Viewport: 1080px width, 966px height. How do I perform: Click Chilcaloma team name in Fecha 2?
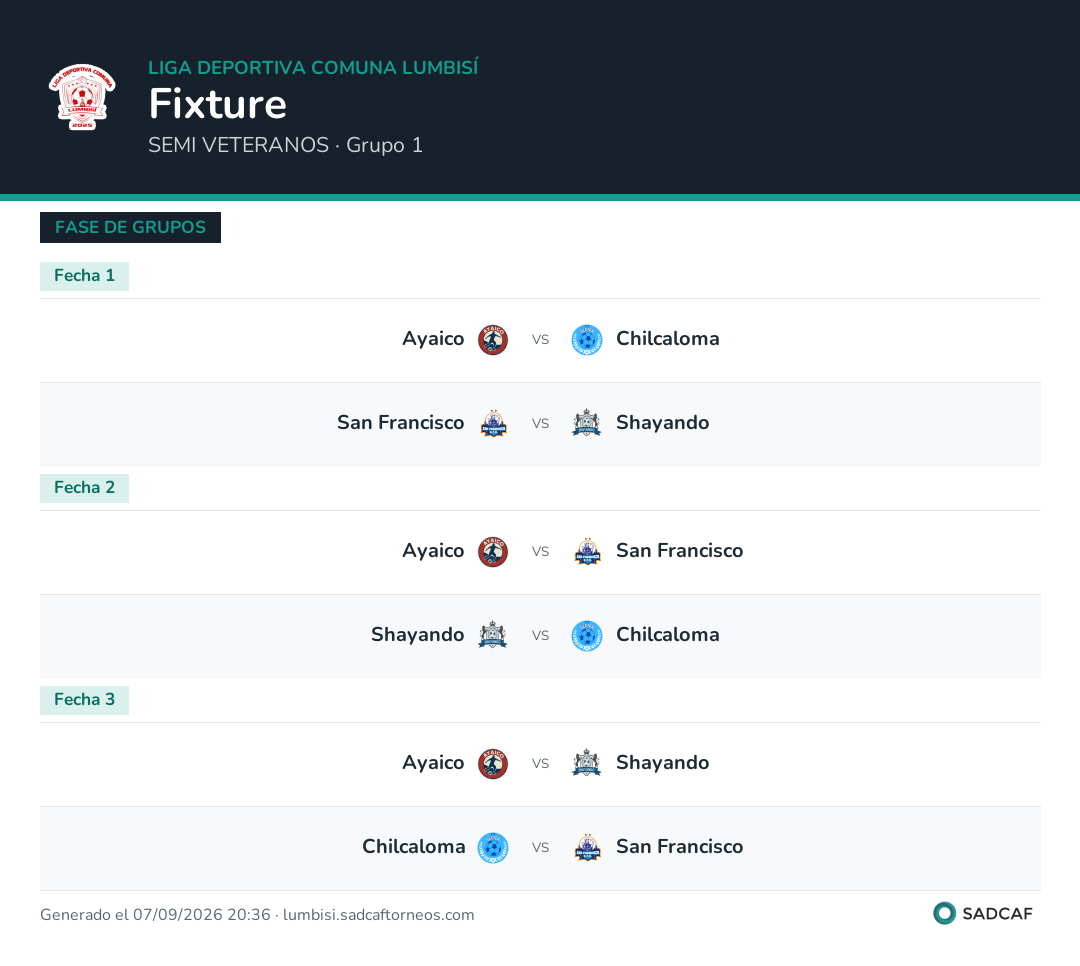coord(667,635)
